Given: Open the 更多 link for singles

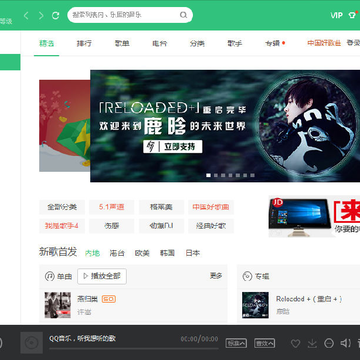Looking at the screenshot, I should tap(216, 276).
